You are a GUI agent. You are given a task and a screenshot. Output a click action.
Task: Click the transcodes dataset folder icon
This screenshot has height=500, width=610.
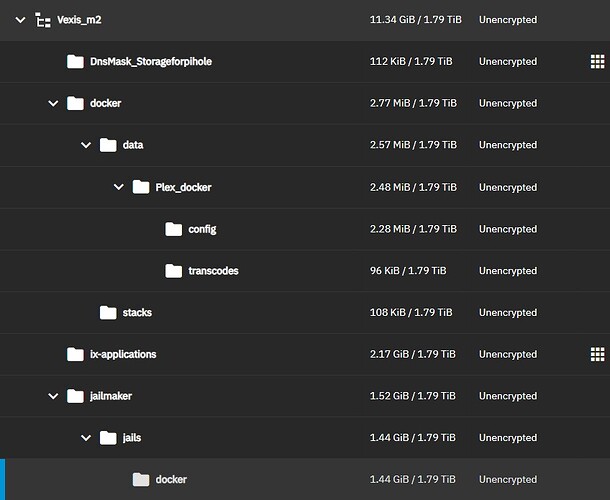174,271
